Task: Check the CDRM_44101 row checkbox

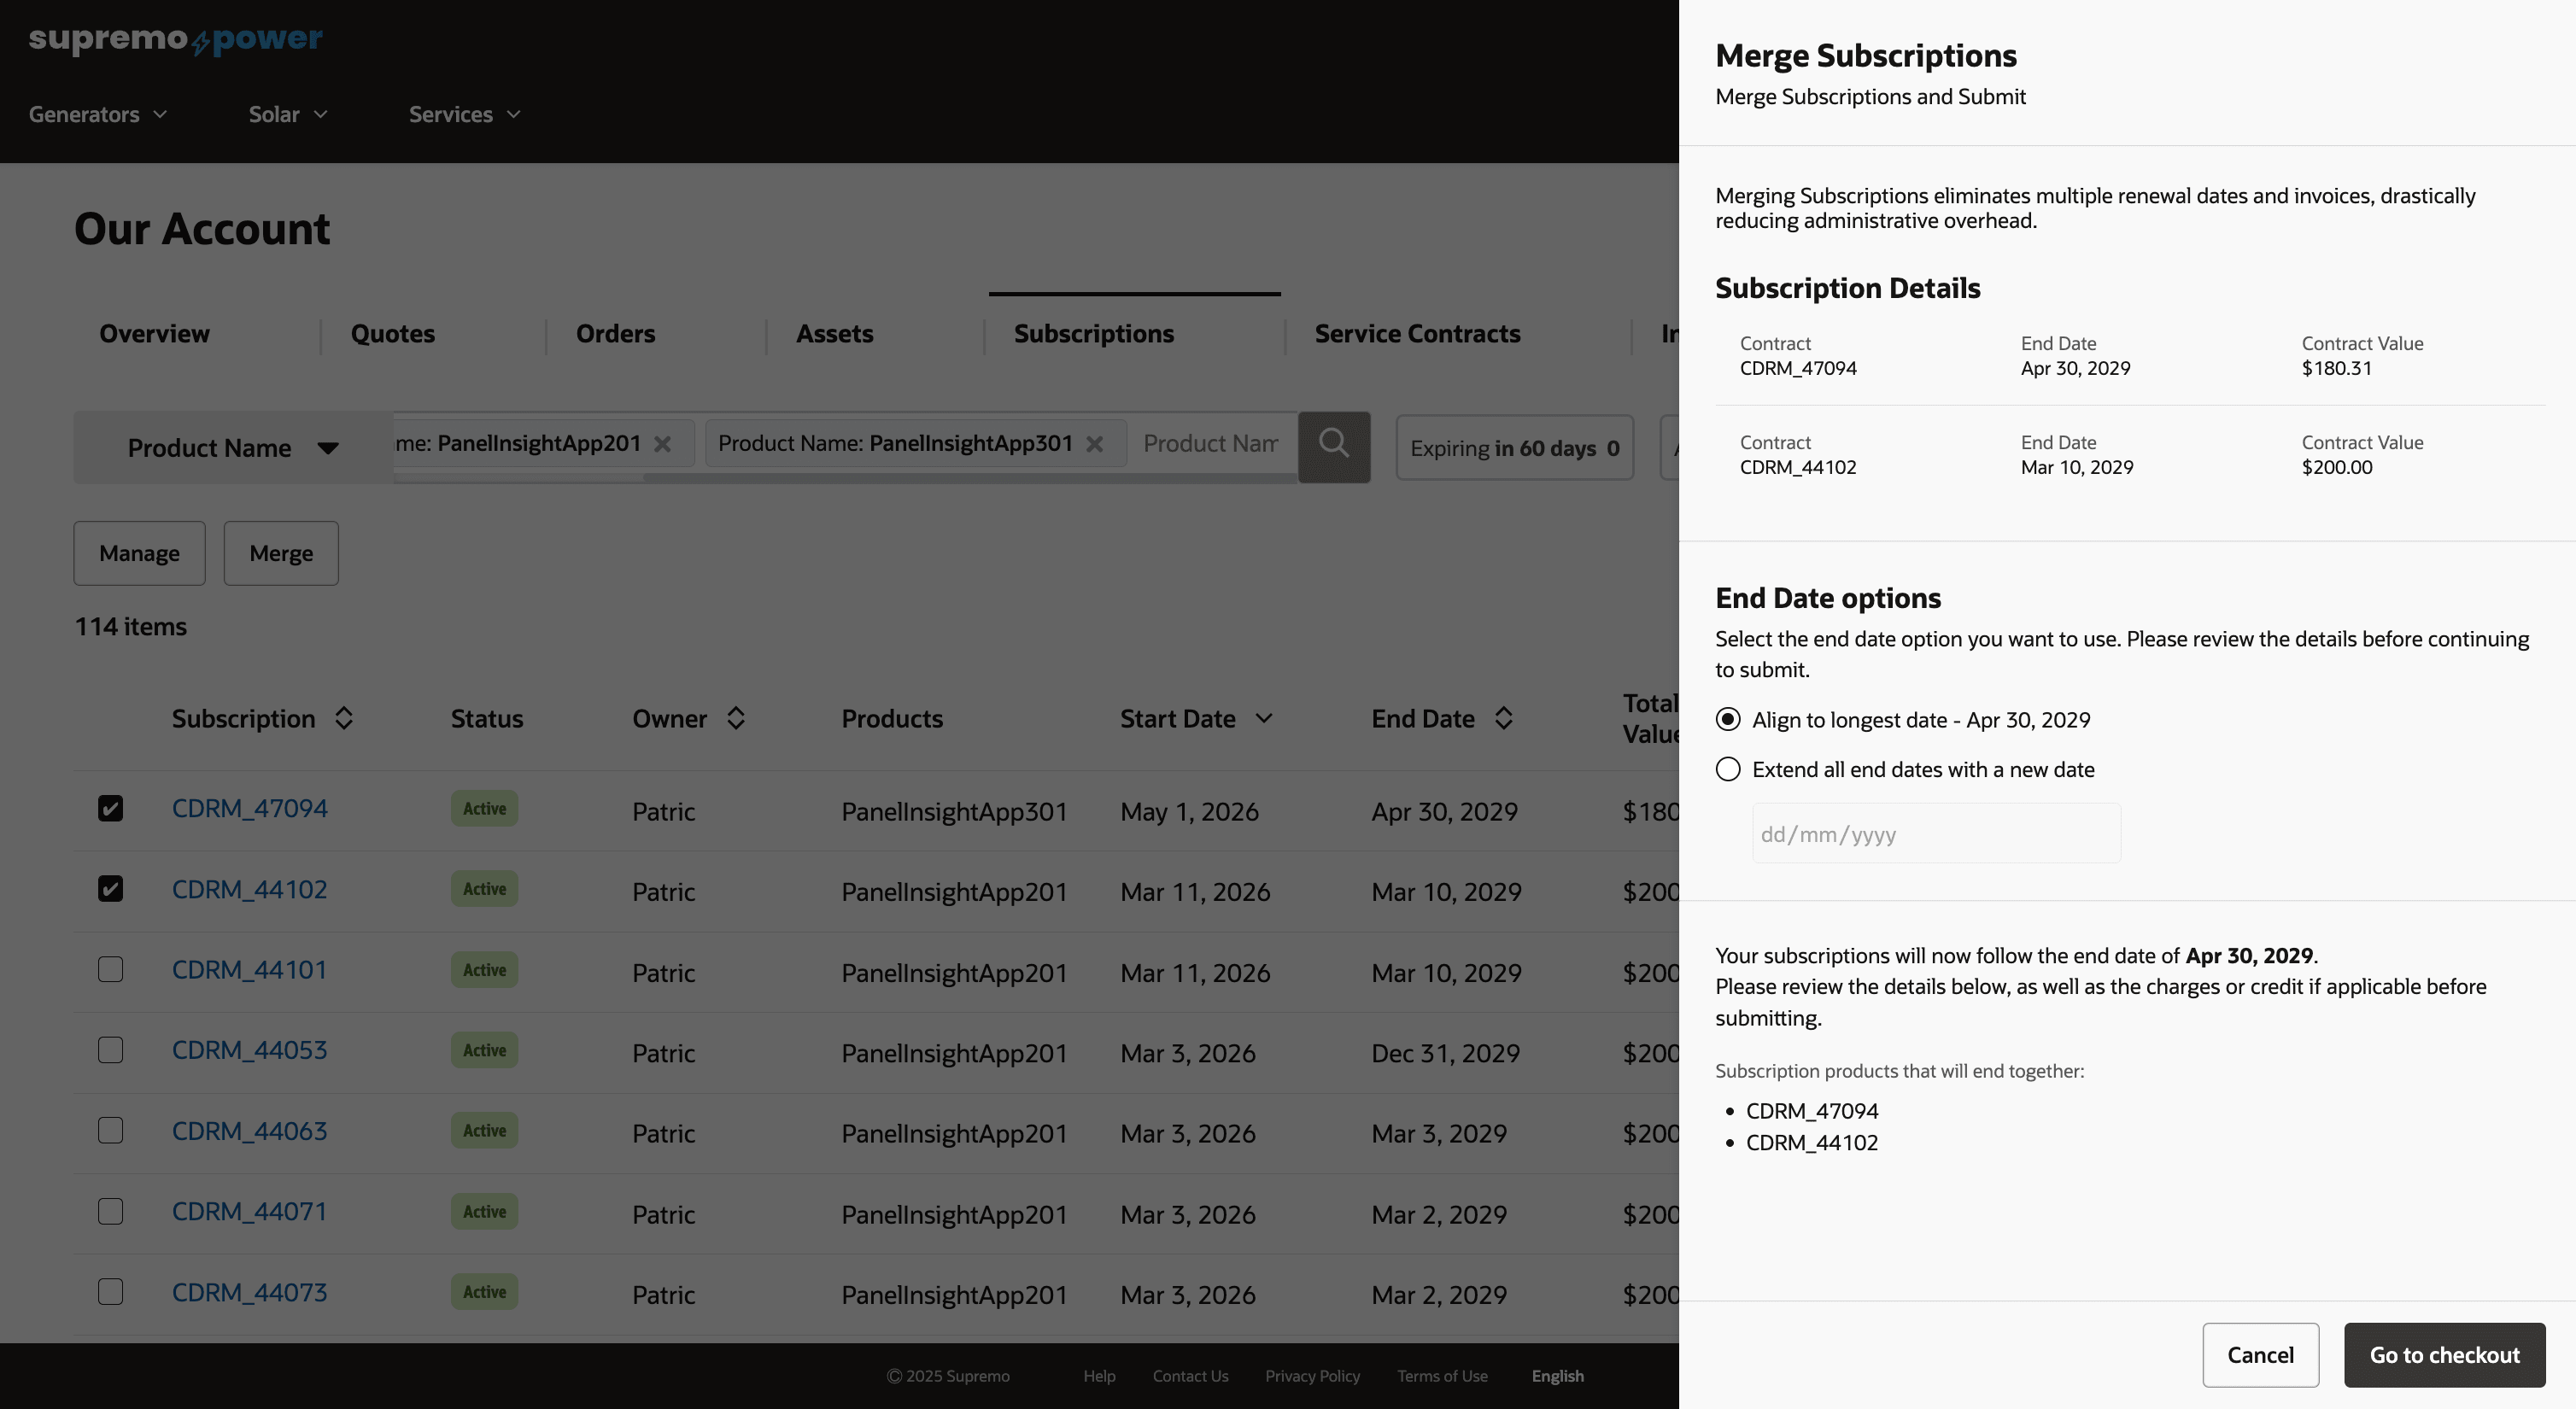Action: click(x=111, y=969)
